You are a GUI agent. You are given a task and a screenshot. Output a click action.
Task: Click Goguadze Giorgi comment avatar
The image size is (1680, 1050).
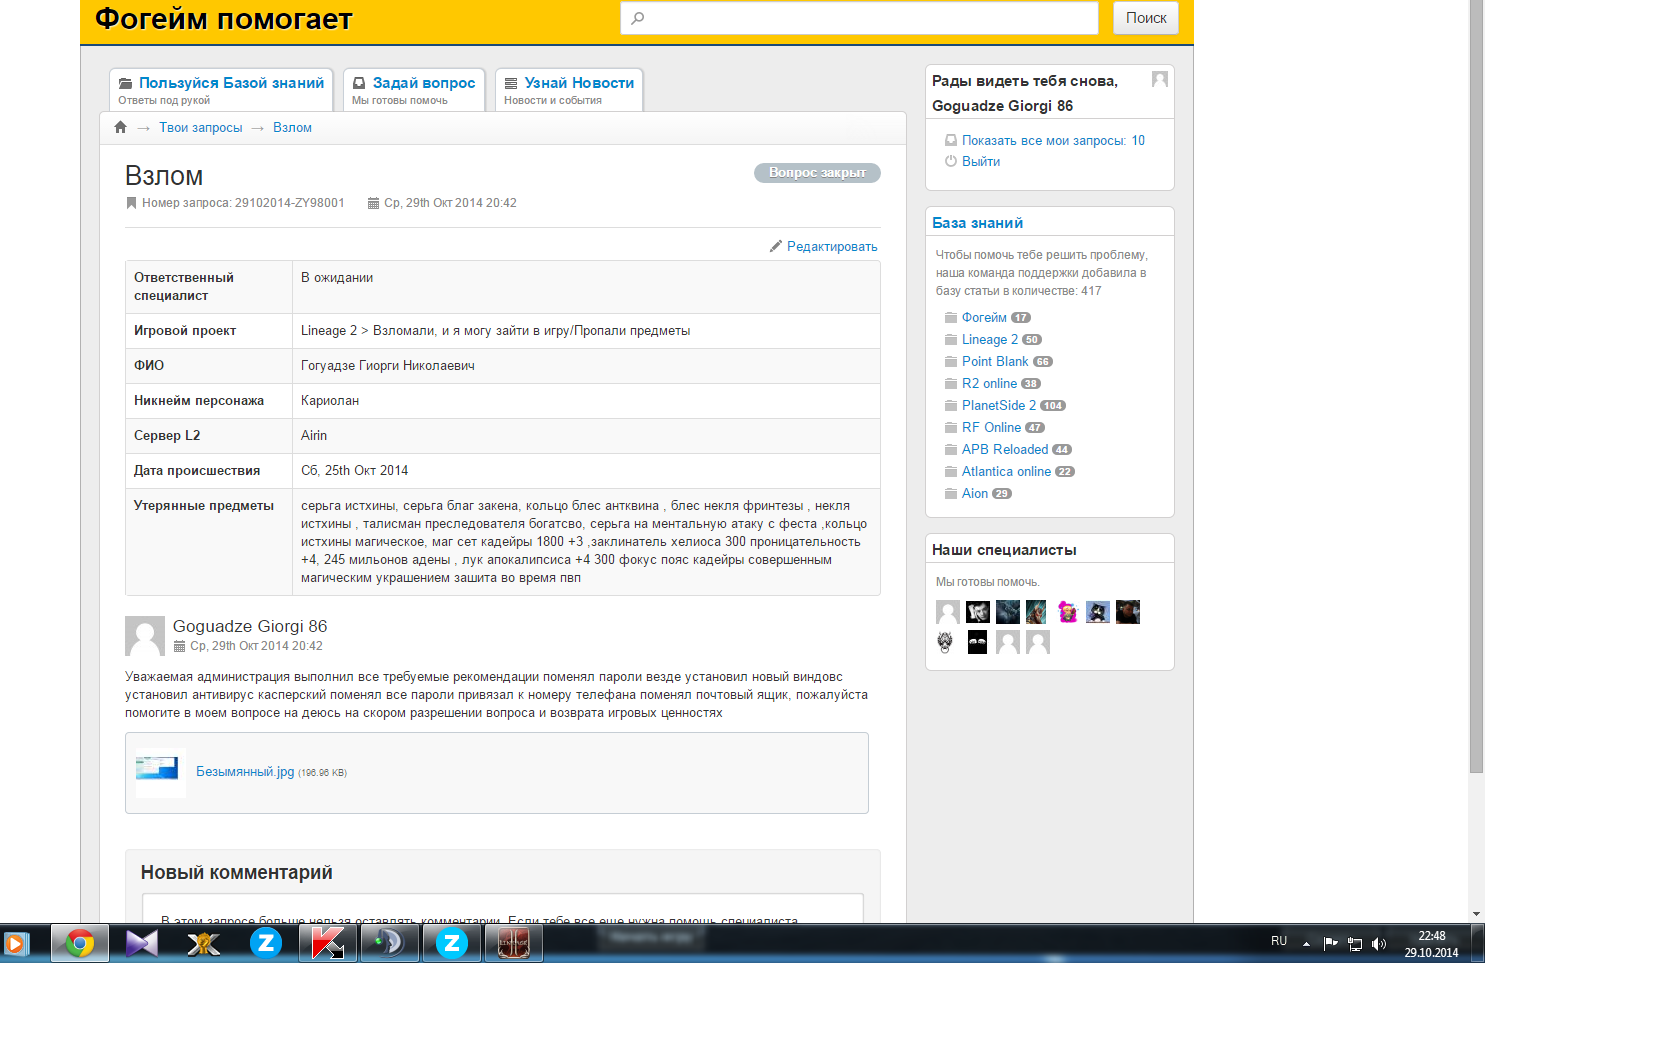click(145, 635)
